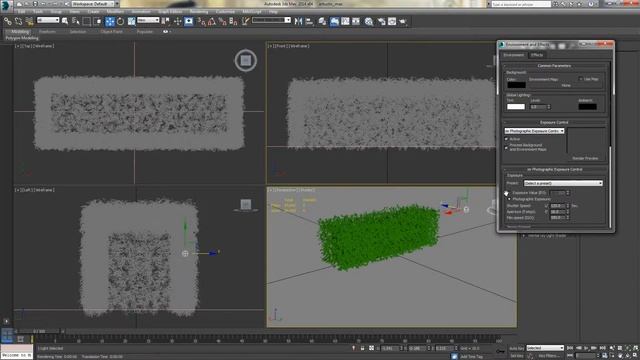The width and height of the screenshot is (640, 360).
Task: Click the Play Animation button
Action: click(x=587, y=348)
